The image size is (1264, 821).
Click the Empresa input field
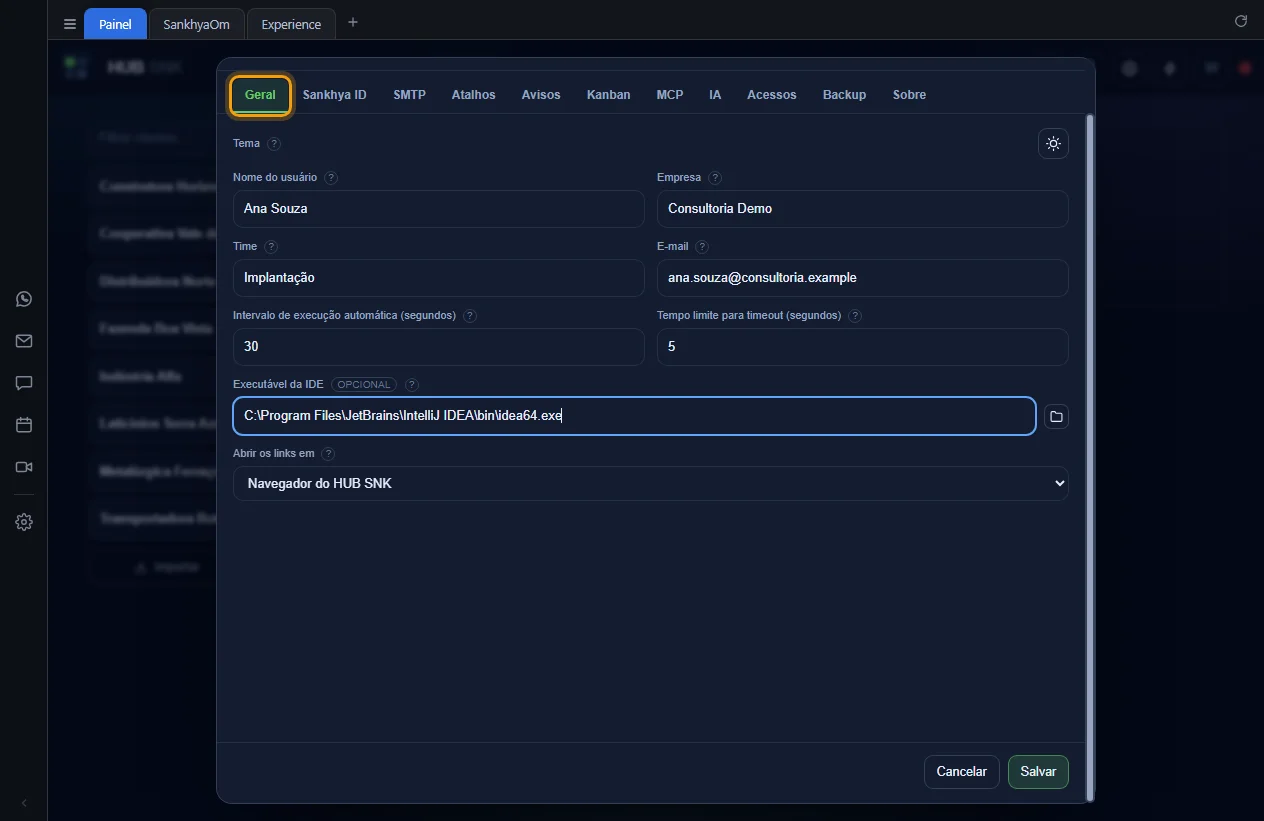point(863,209)
